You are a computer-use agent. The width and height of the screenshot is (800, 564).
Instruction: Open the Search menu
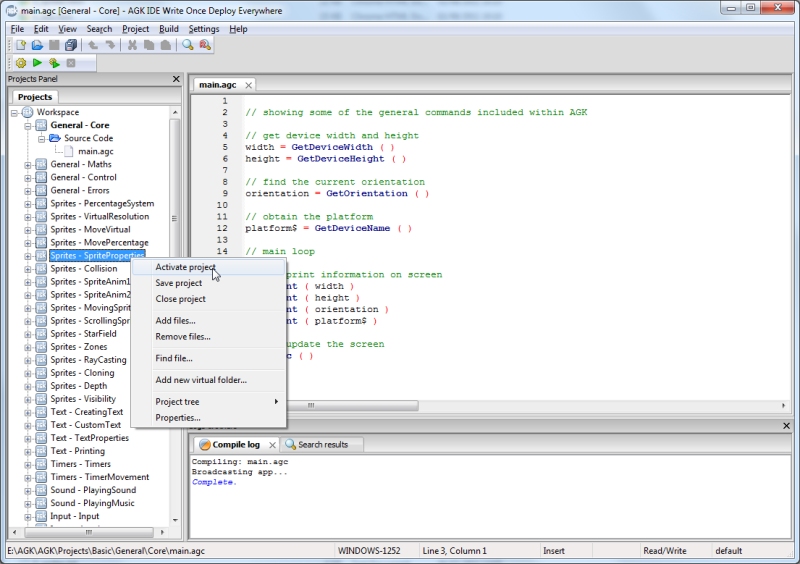(99, 29)
